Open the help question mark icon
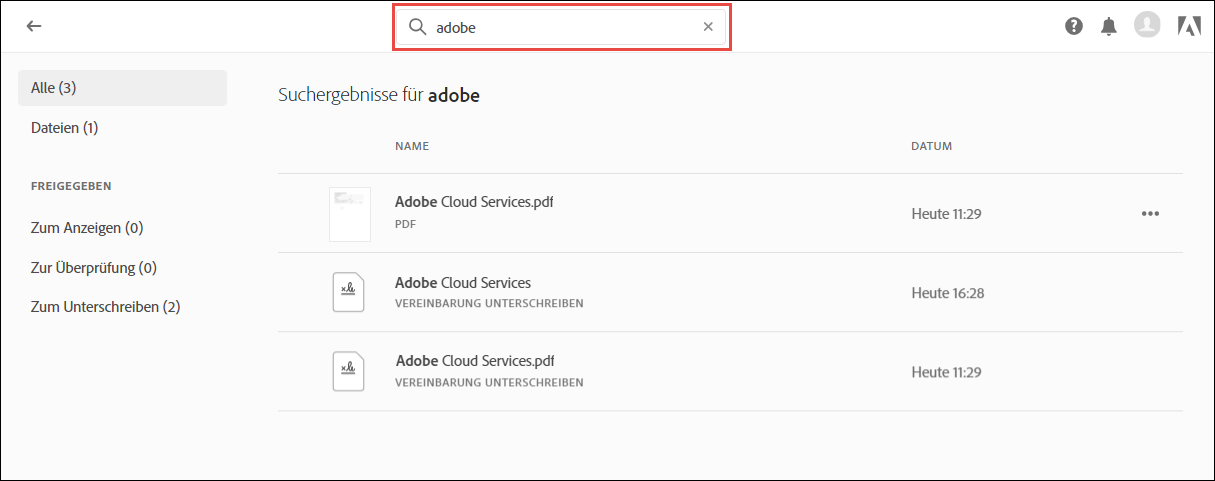The width and height of the screenshot is (1215, 481). coord(1074,27)
